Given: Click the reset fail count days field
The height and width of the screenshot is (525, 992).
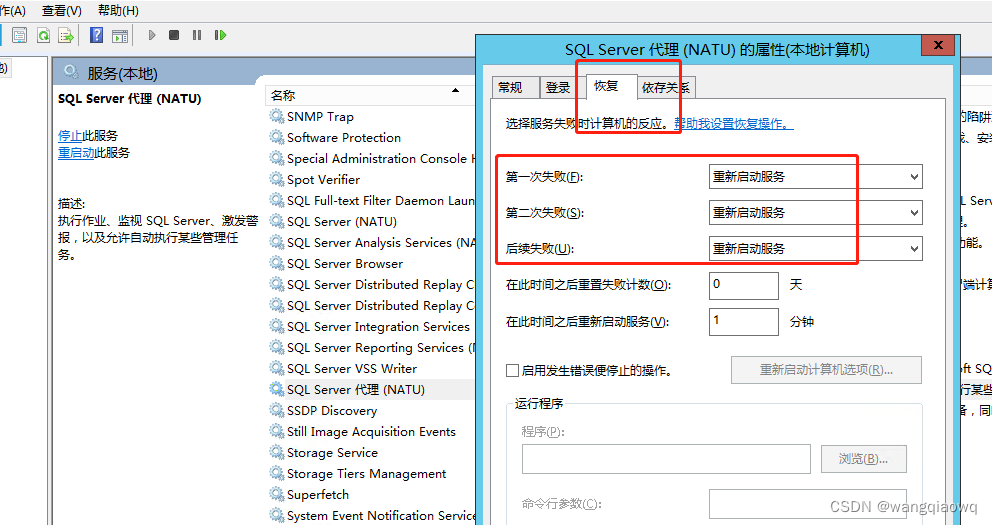Looking at the screenshot, I should 743,285.
